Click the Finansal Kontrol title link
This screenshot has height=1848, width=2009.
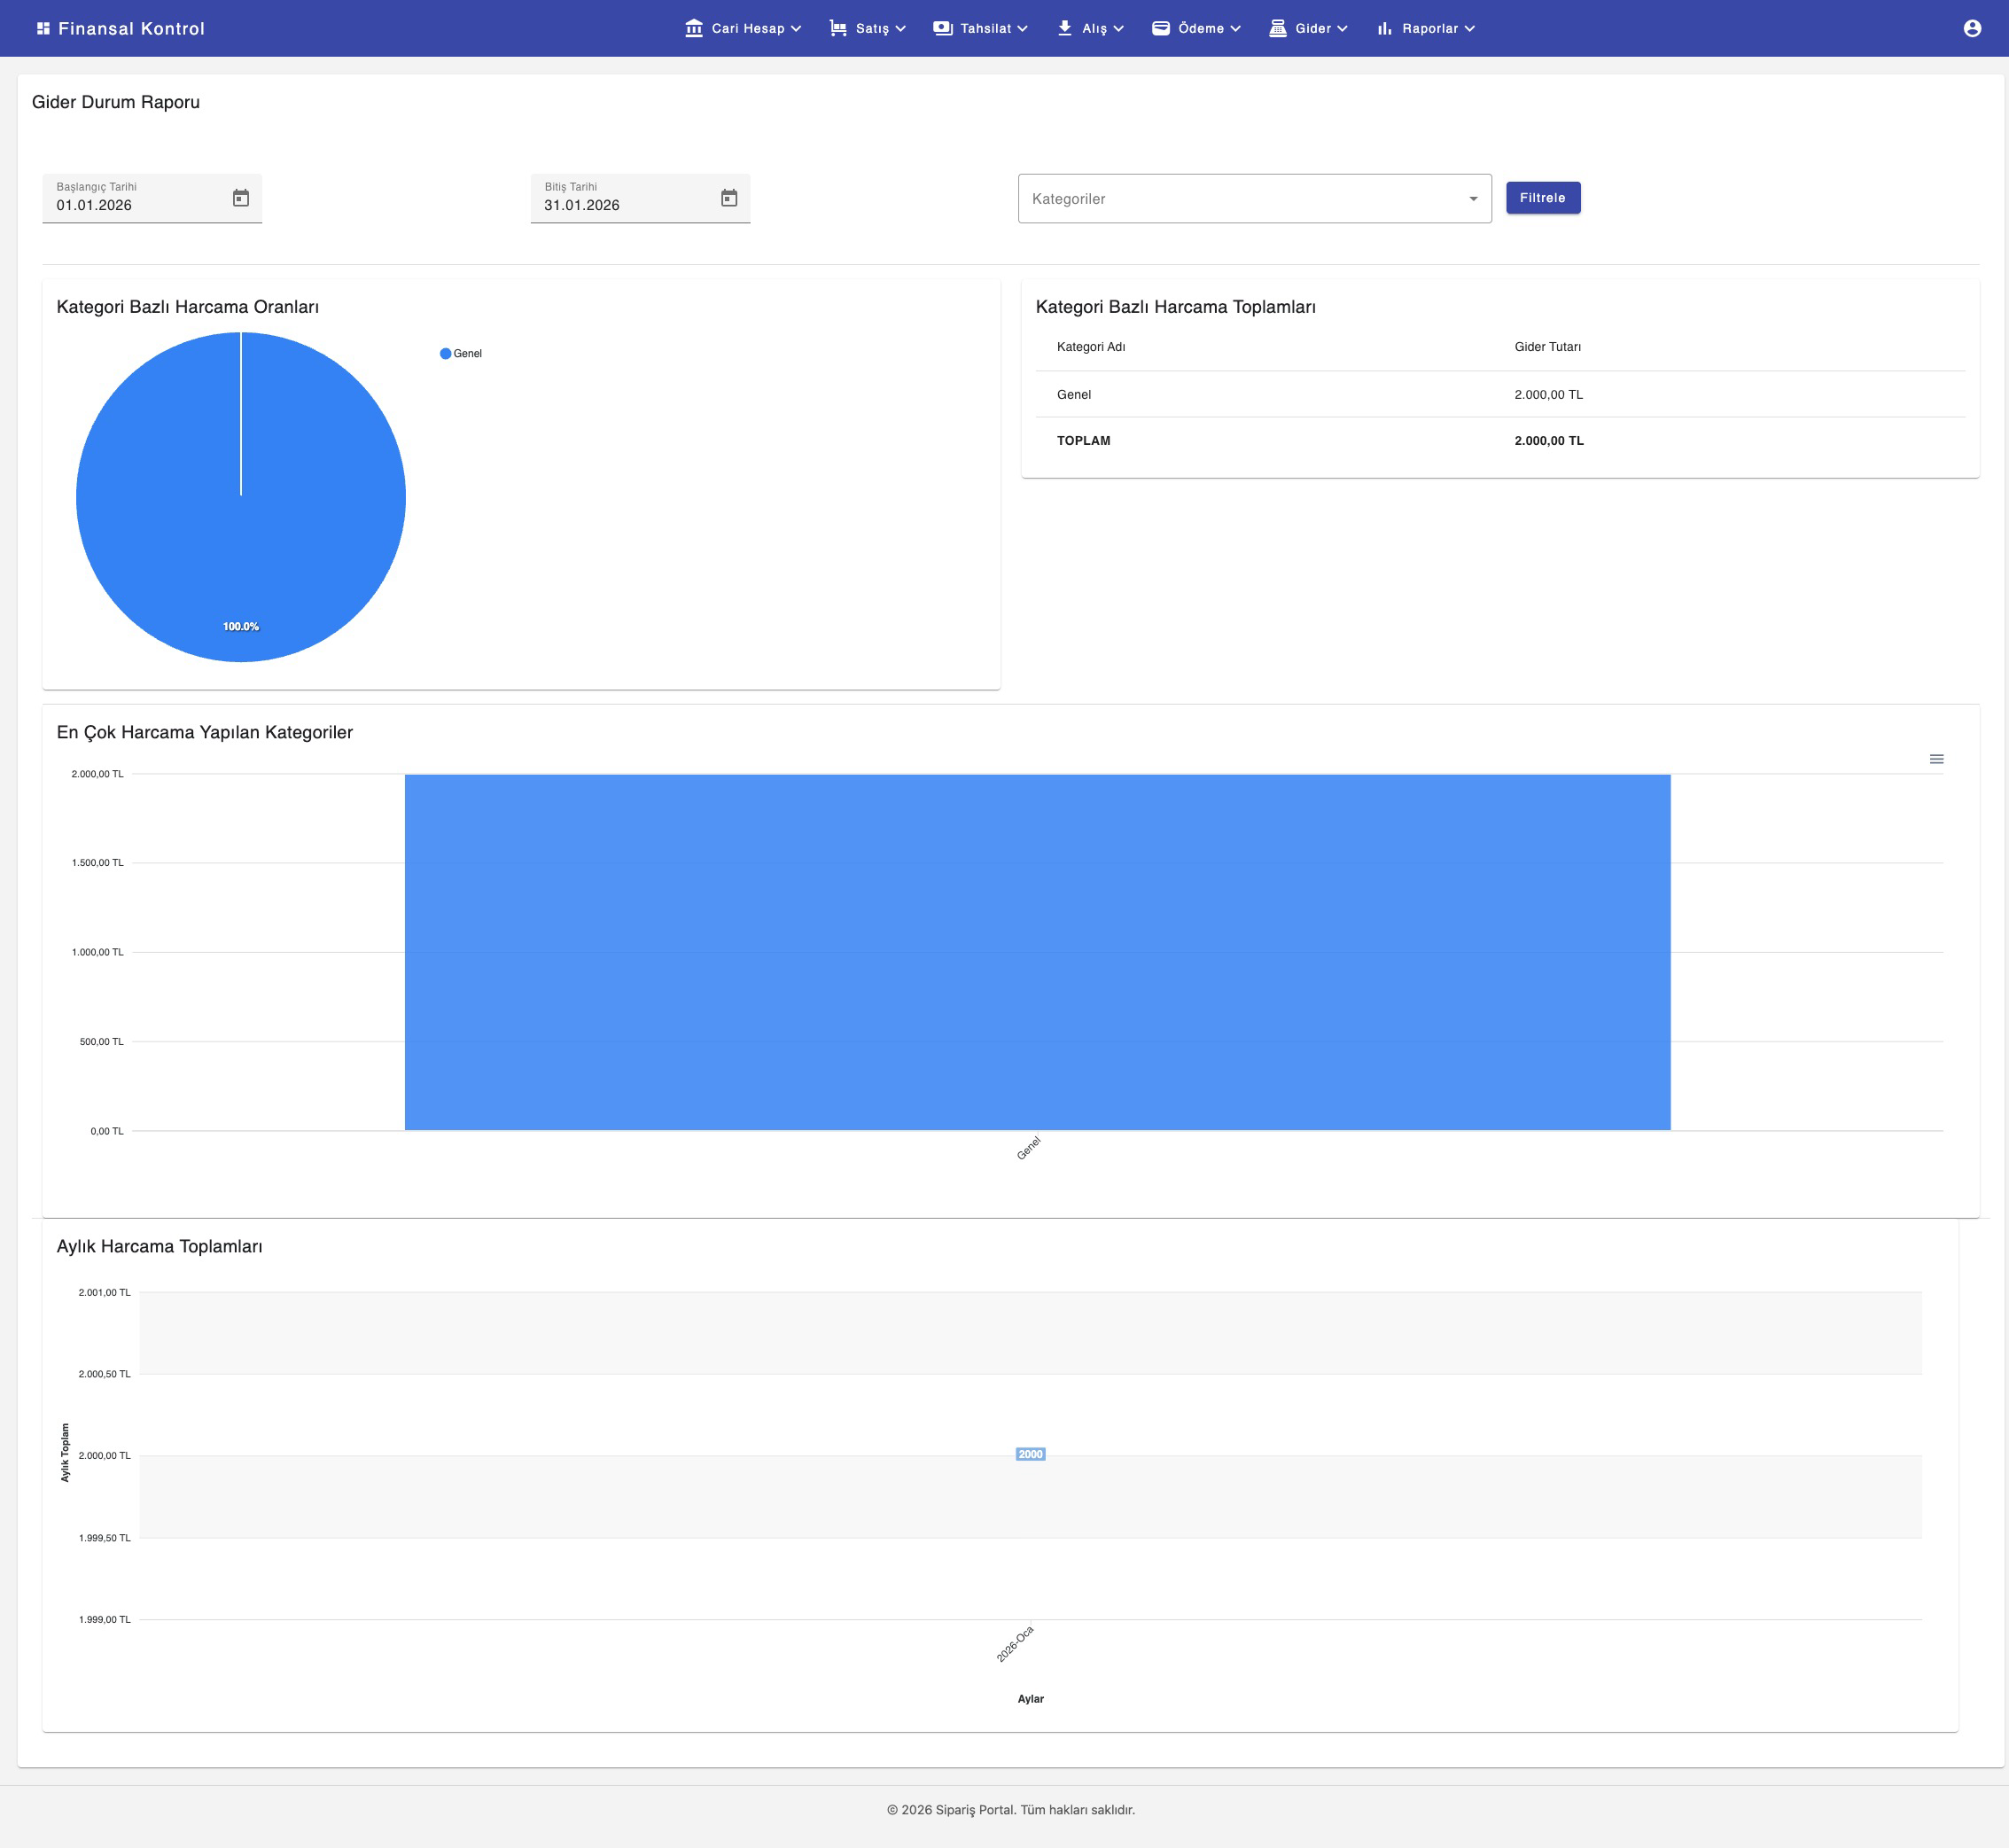(131, 28)
